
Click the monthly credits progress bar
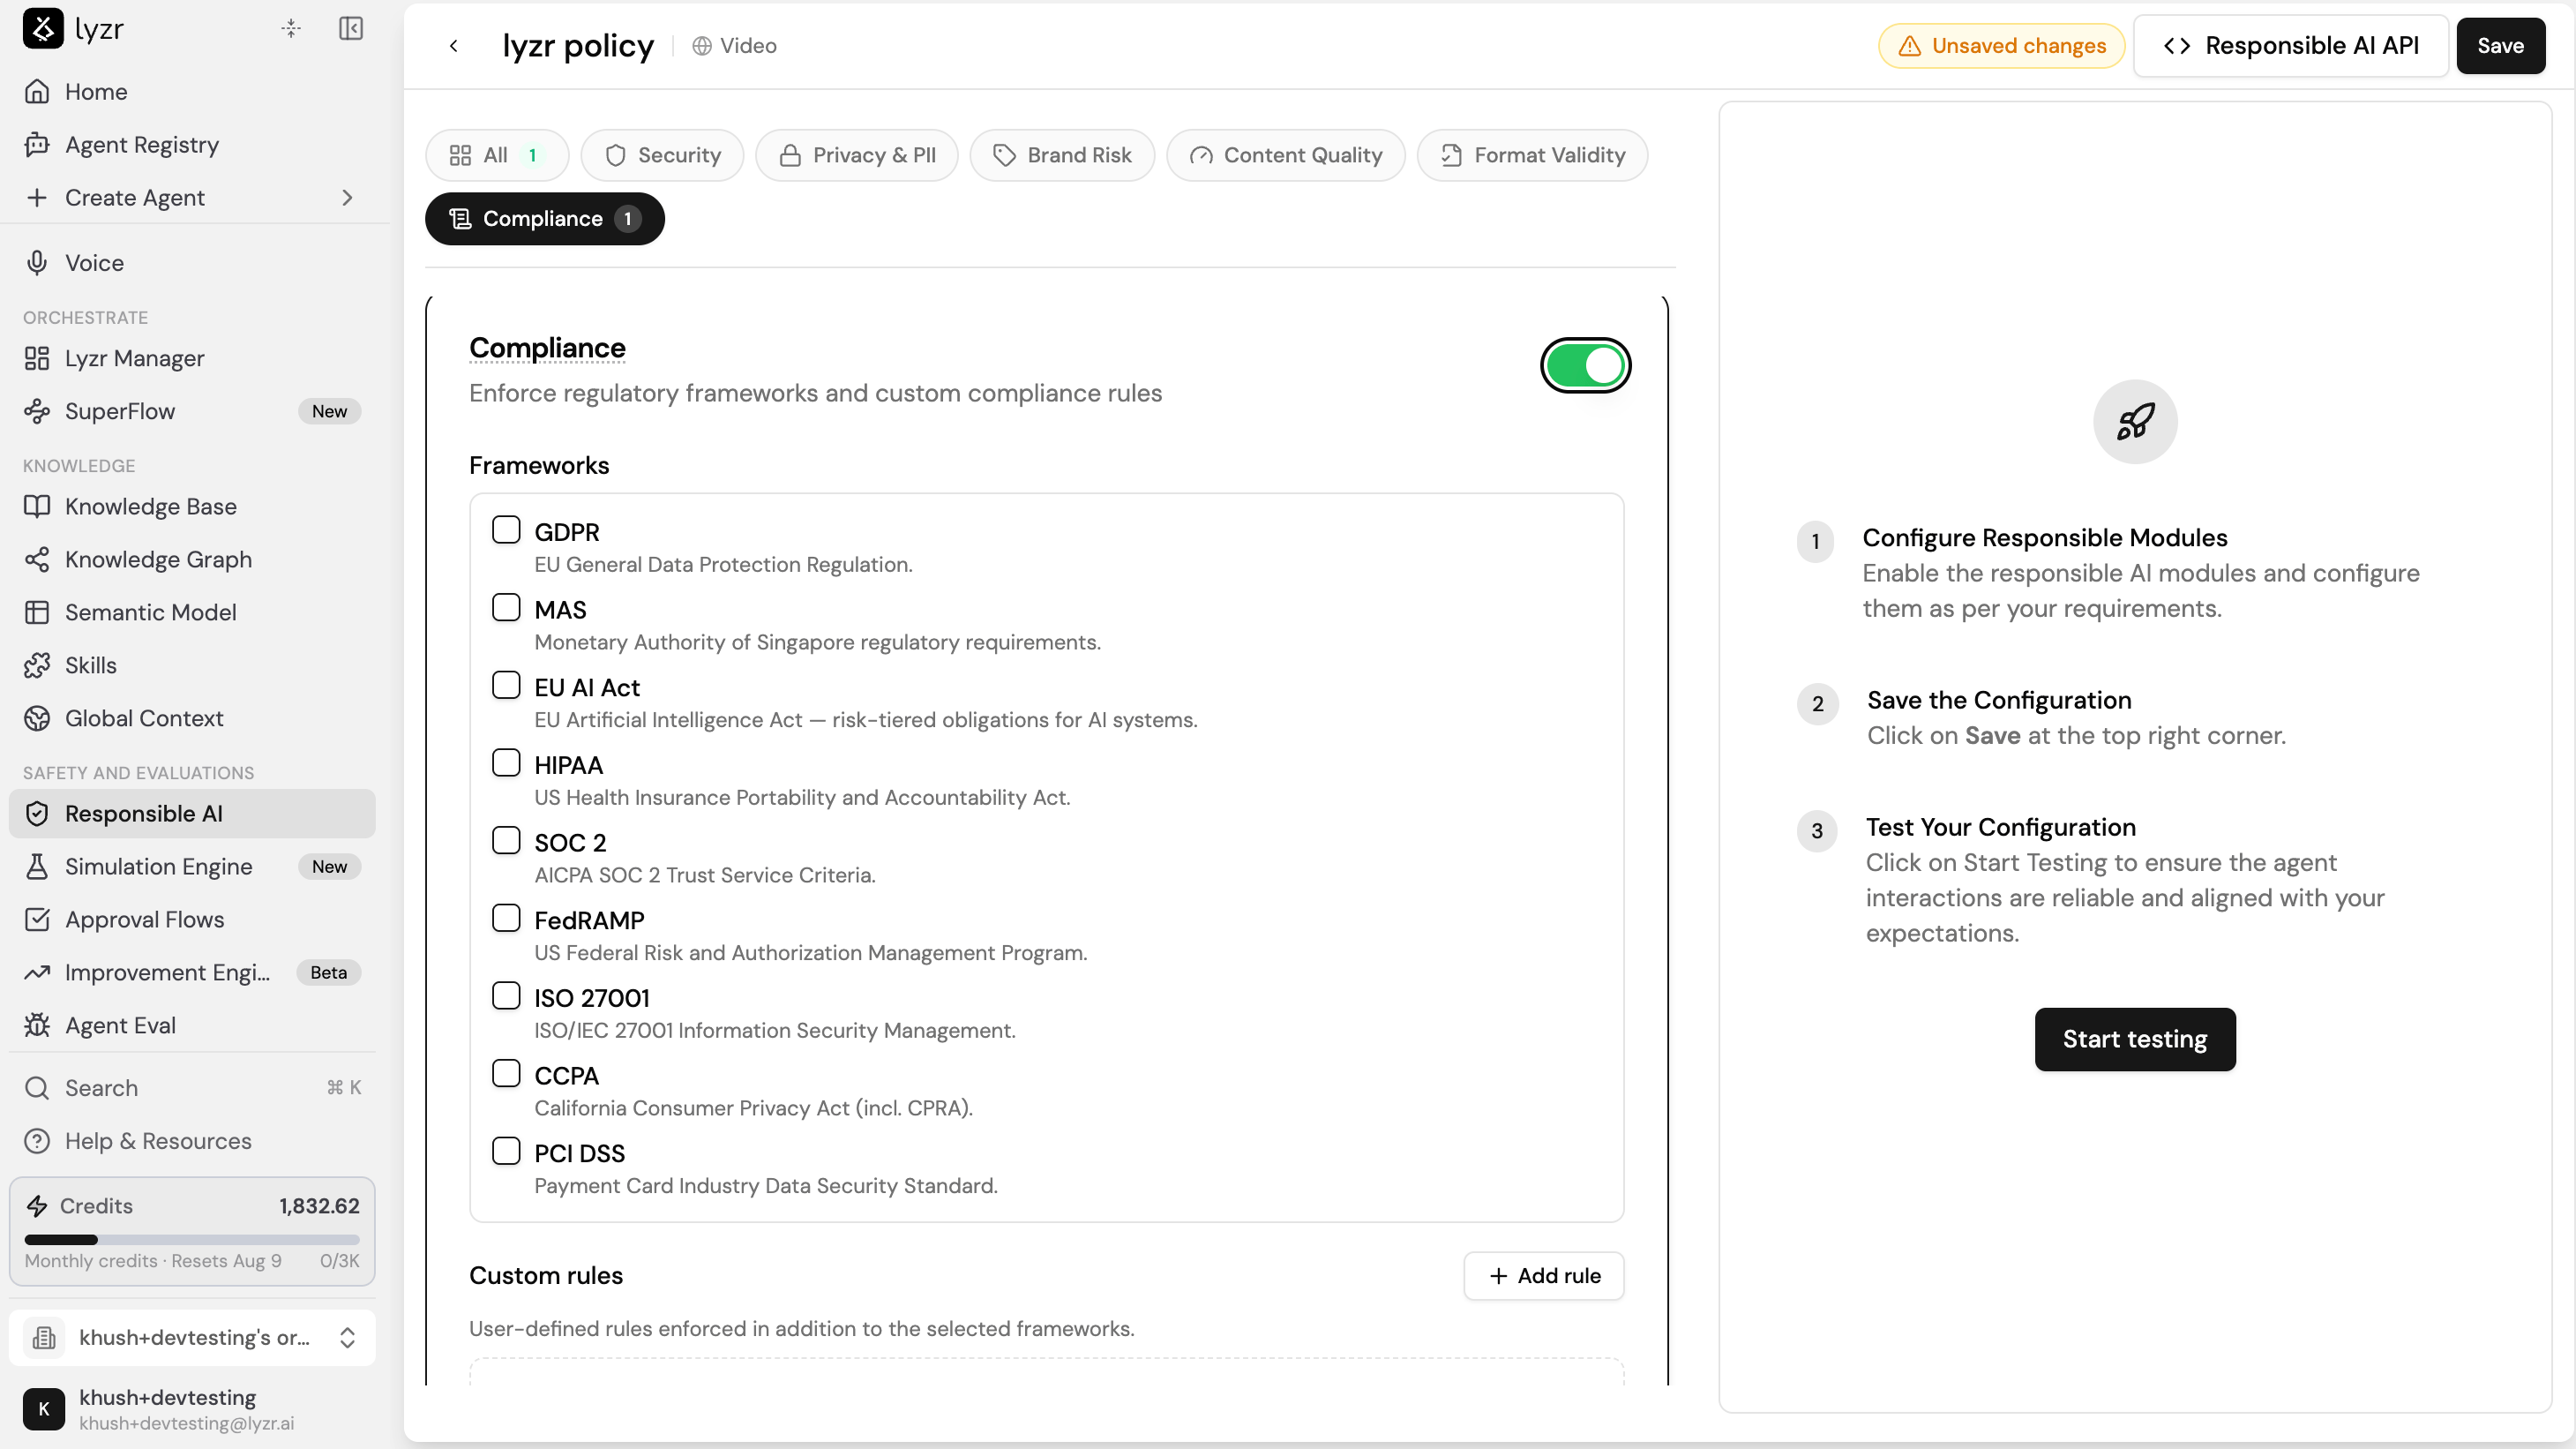point(192,1240)
